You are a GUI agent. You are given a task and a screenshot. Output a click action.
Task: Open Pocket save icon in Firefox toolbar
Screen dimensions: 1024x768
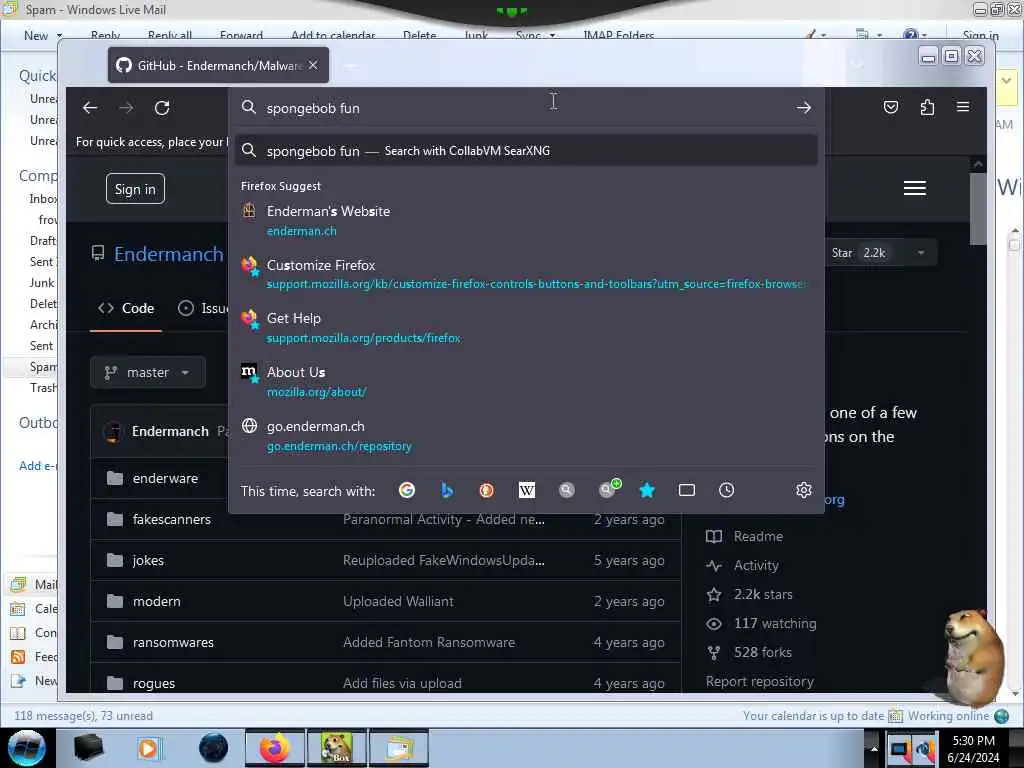point(891,107)
